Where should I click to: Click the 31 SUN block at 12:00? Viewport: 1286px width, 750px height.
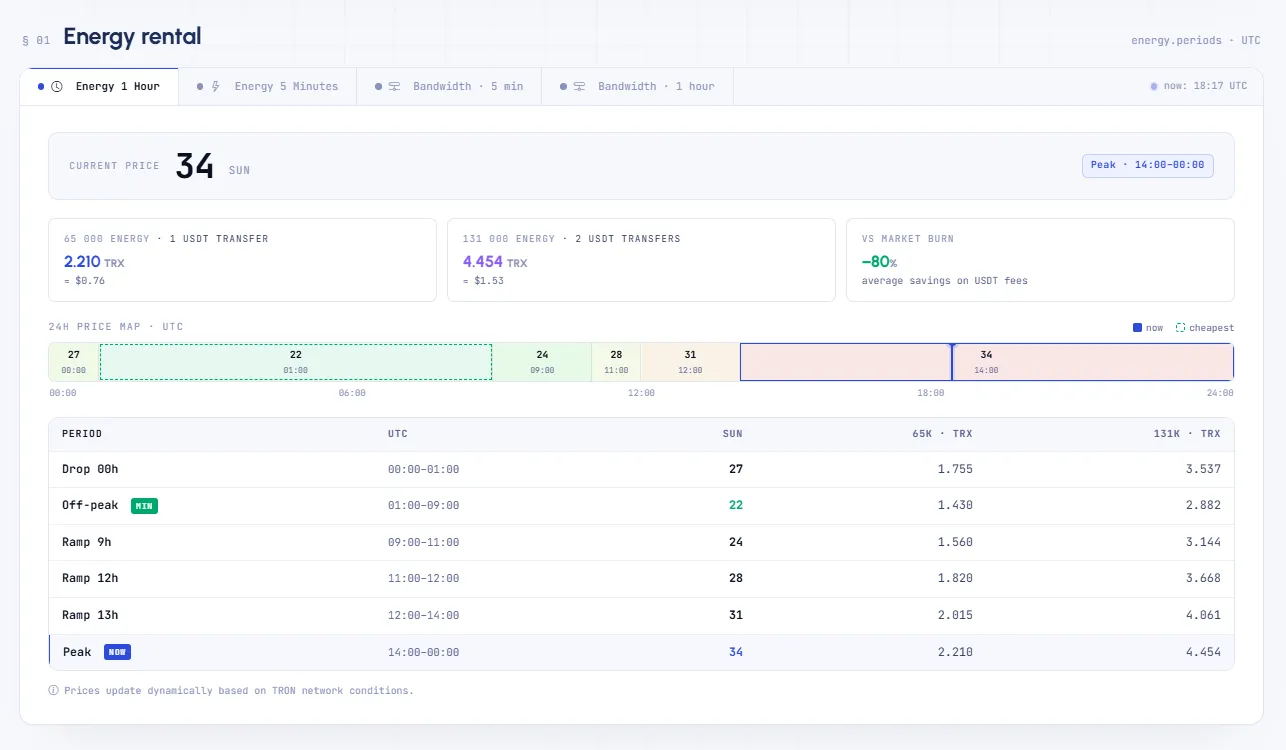click(x=690, y=362)
